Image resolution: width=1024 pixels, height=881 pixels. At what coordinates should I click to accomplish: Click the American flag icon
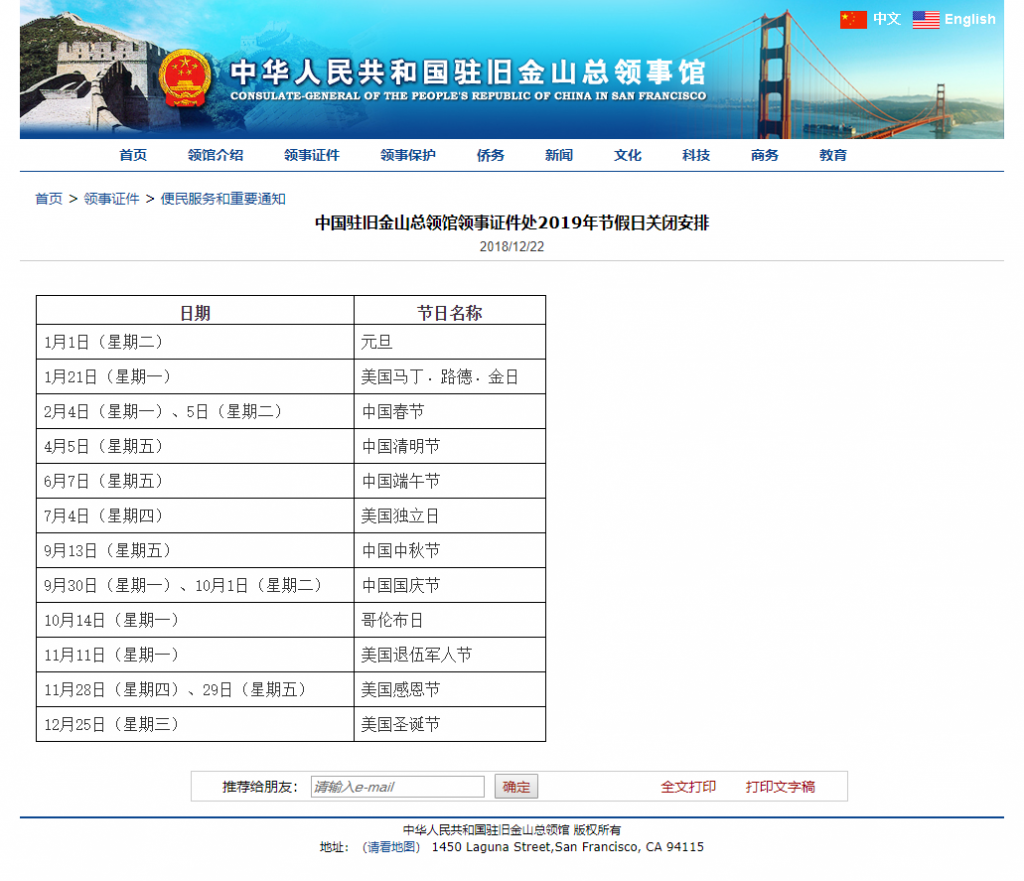click(926, 19)
